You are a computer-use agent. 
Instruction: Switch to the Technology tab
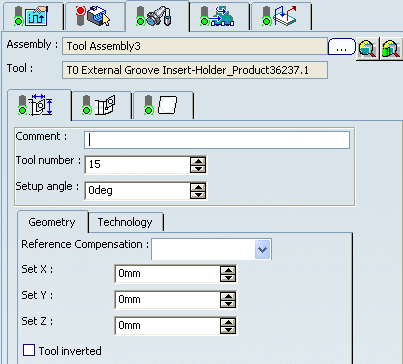tap(125, 222)
